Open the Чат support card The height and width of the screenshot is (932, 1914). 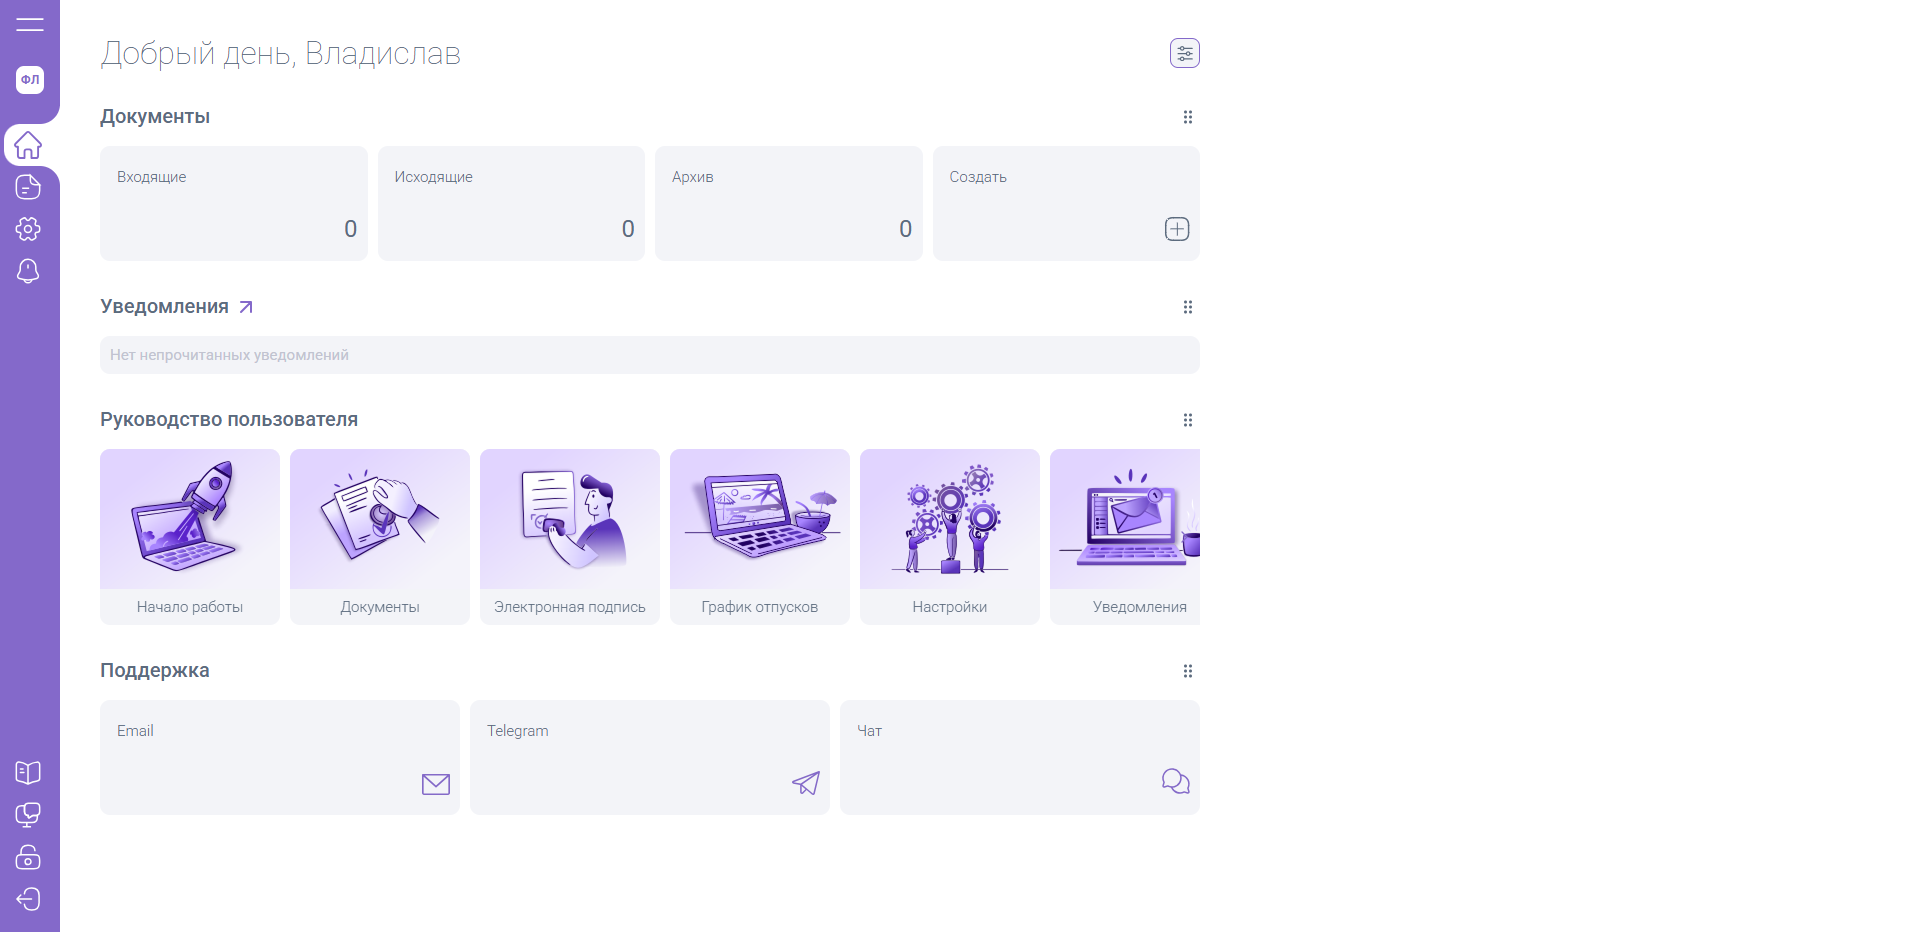click(x=1019, y=757)
